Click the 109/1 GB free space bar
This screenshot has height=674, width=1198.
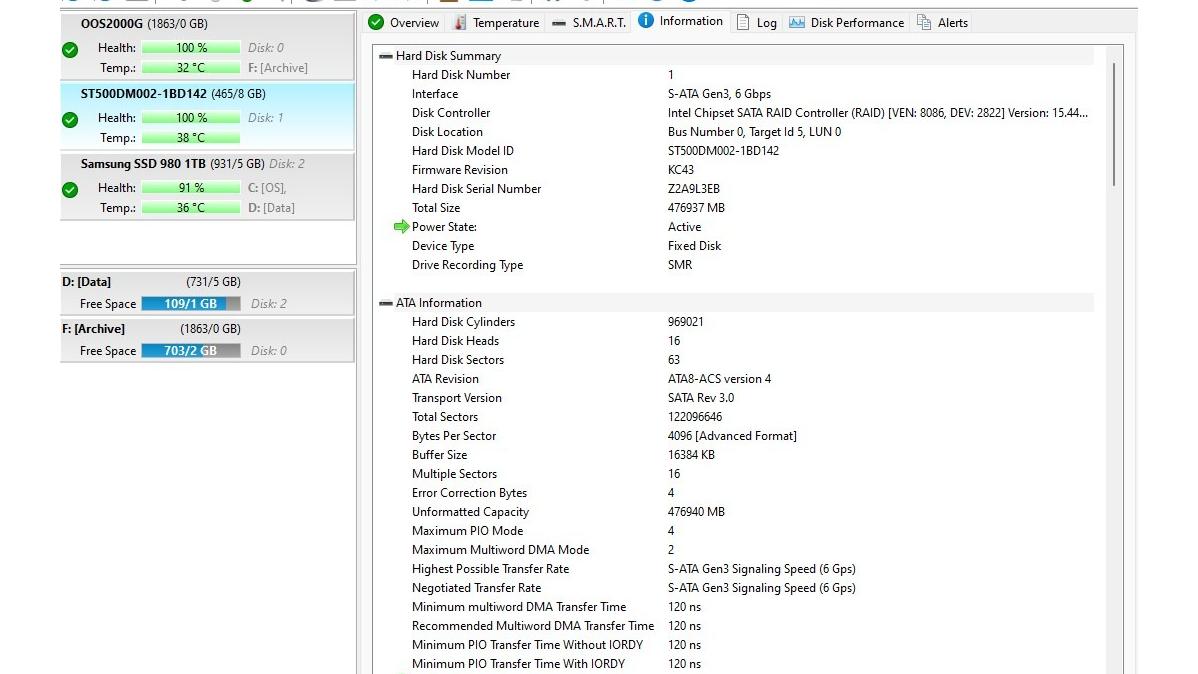pyautogui.click(x=191, y=303)
